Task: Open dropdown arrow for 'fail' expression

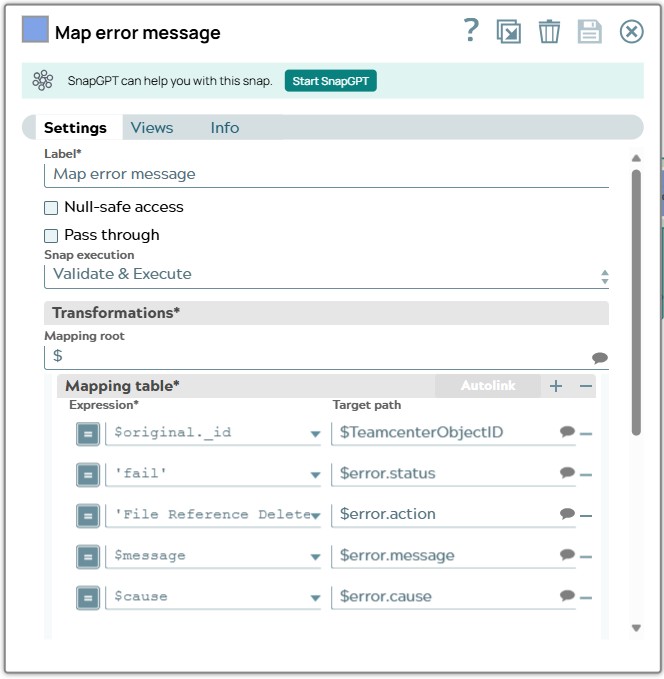Action: click(x=315, y=475)
